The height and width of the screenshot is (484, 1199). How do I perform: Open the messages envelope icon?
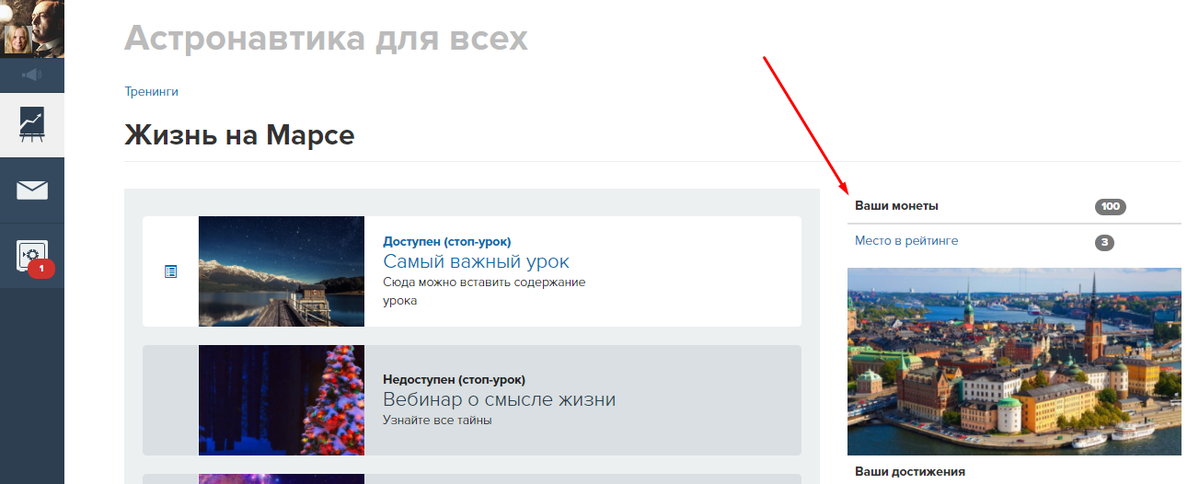pyautogui.click(x=32, y=190)
